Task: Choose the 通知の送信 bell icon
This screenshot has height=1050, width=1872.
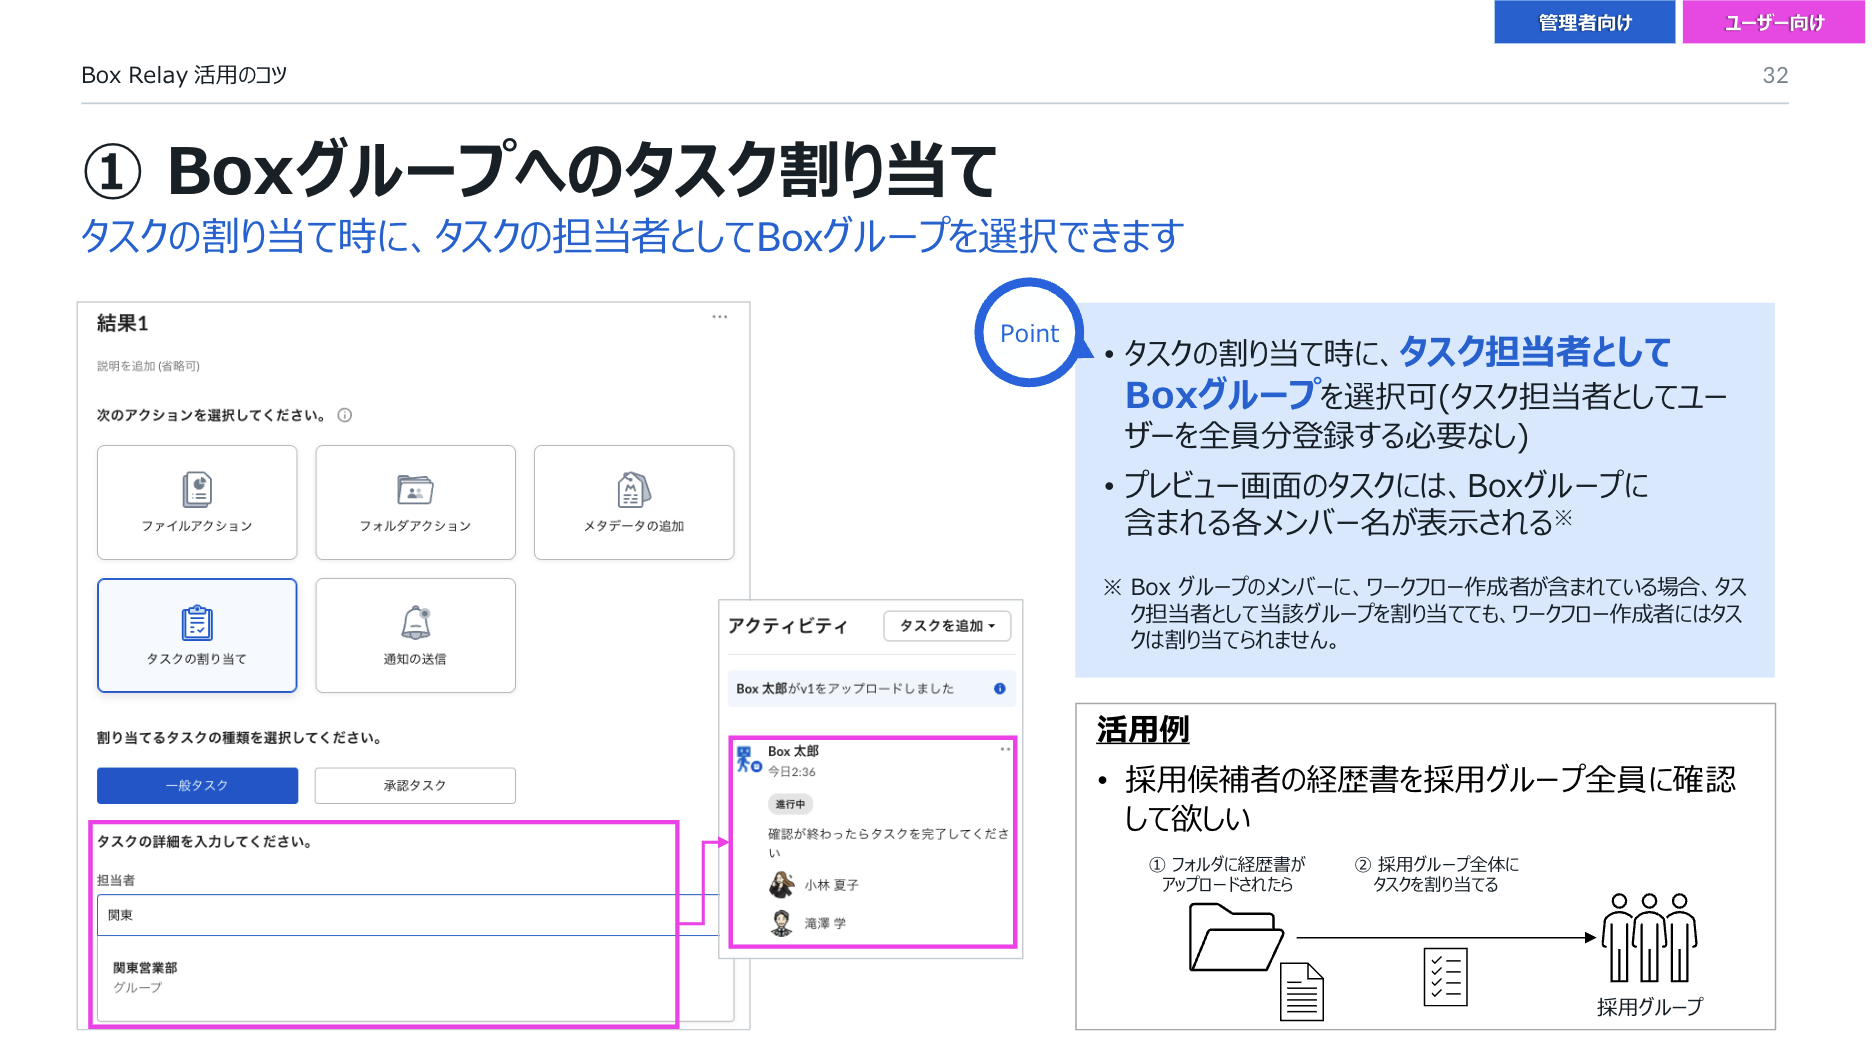Action: 415,623
